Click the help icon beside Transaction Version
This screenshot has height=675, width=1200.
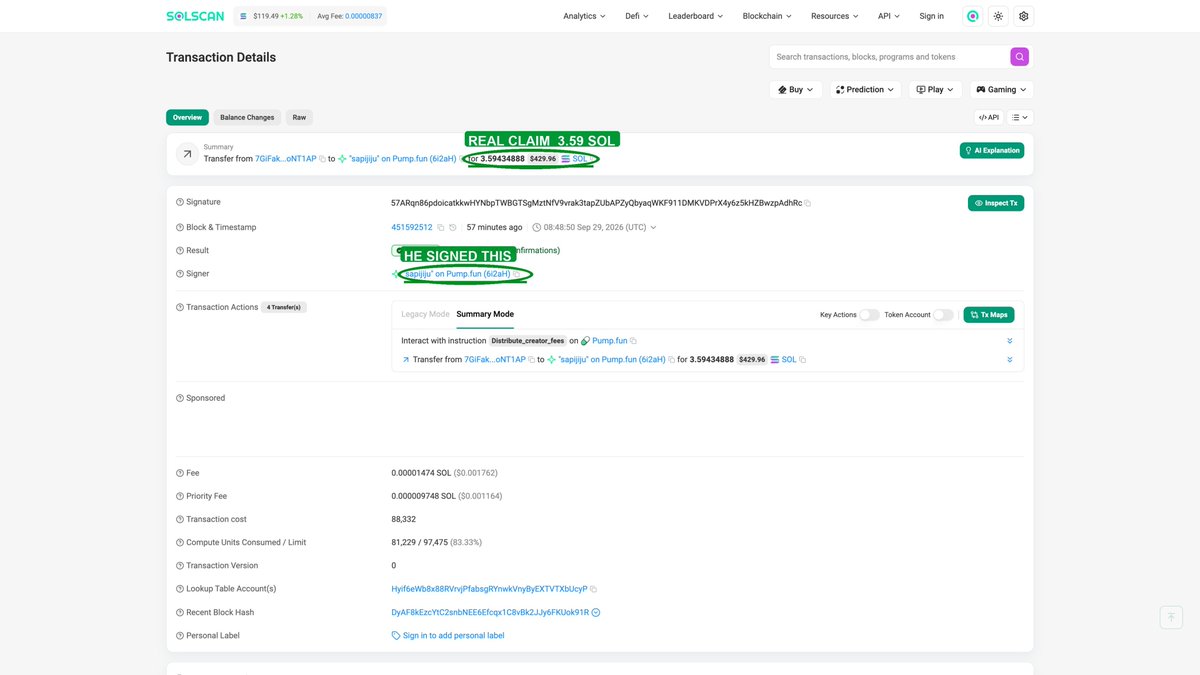tap(180, 566)
